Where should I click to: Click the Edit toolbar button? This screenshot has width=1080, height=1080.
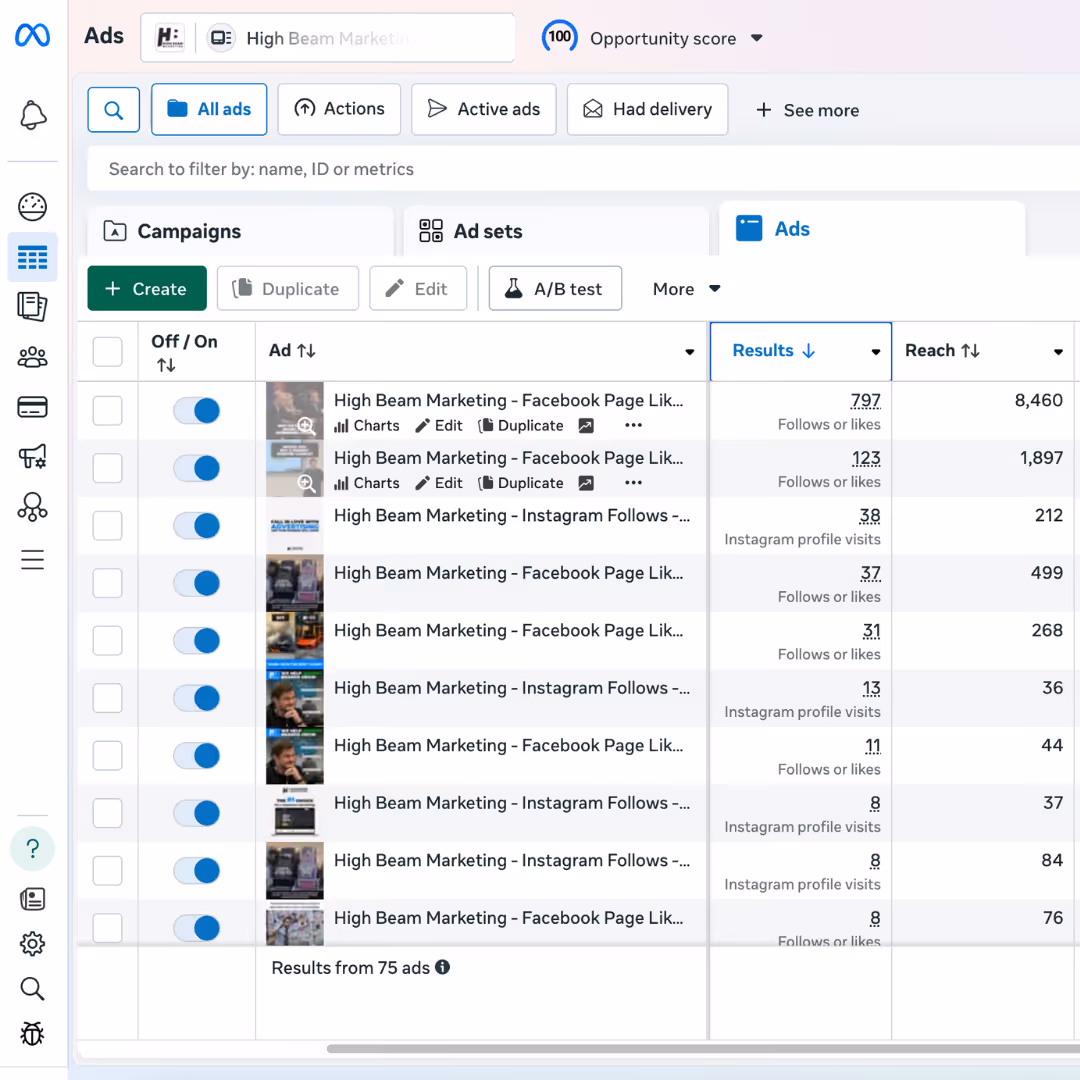click(x=418, y=289)
